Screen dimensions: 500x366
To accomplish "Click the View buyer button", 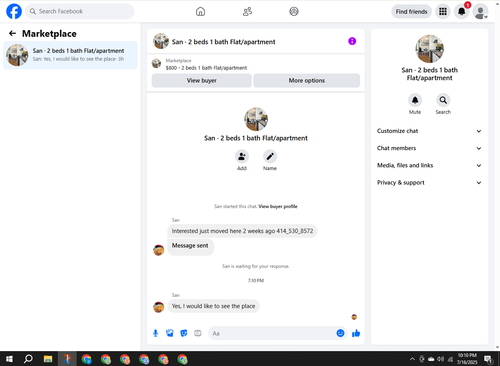I will [202, 80].
